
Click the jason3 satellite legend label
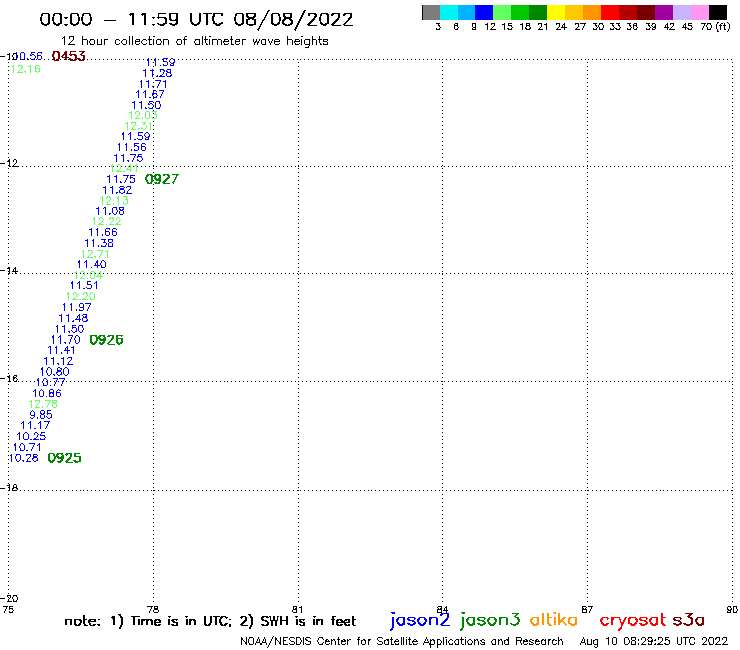pyautogui.click(x=490, y=620)
